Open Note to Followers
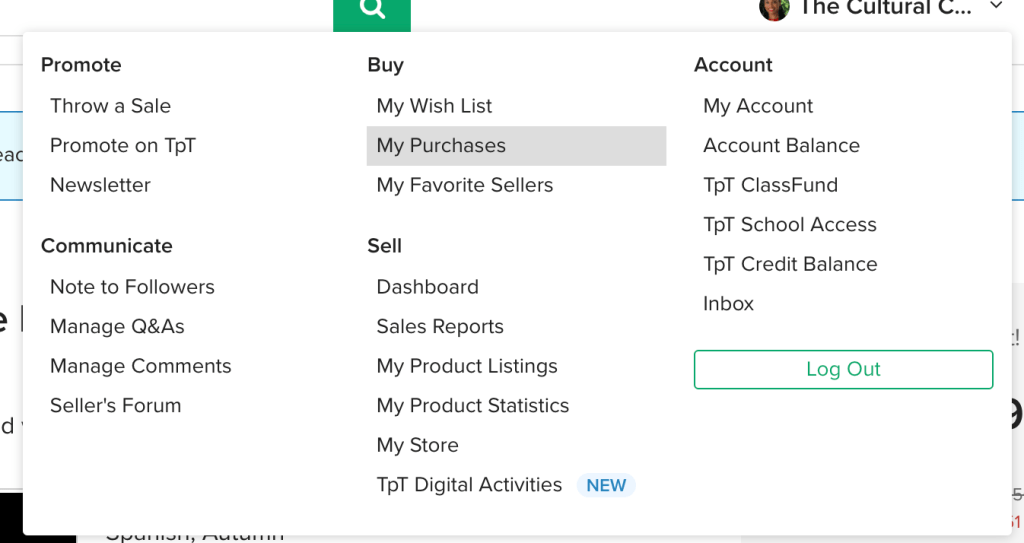Screen dimensions: 1024x543 [x=132, y=287]
